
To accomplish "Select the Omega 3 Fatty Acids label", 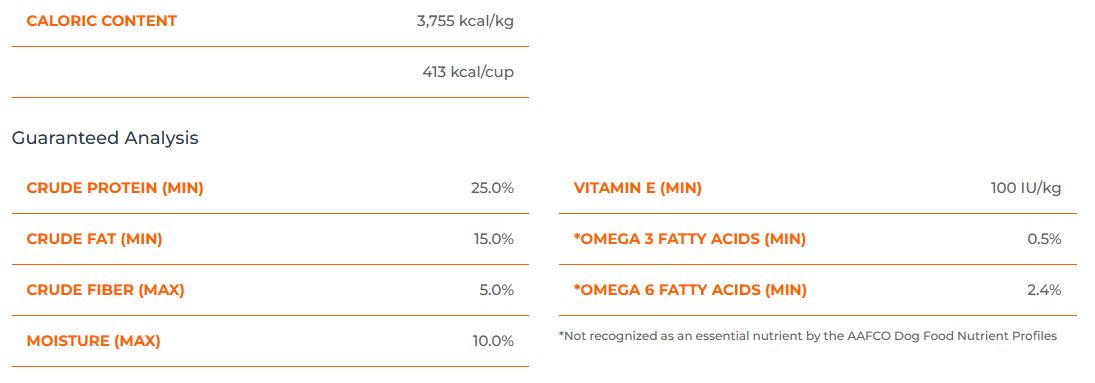I will coord(689,239).
